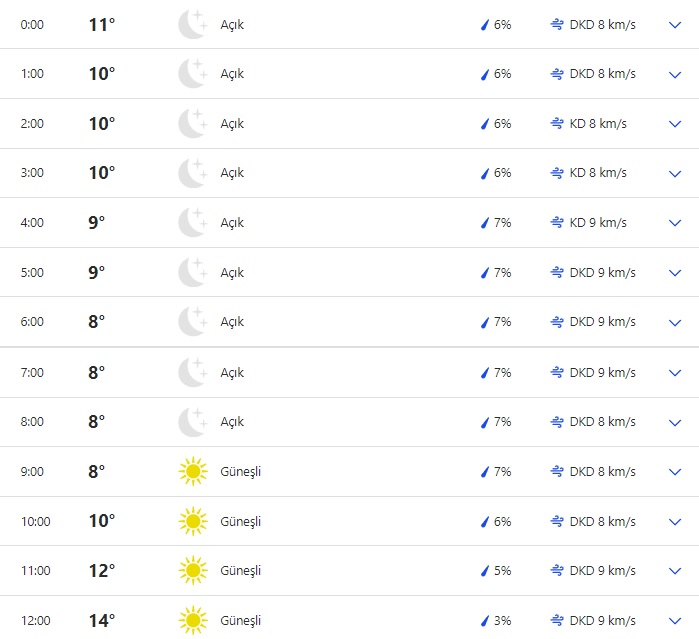This screenshot has width=699, height=639.
Task: Click the Güneşli label at 11:00
Action: tap(241, 570)
